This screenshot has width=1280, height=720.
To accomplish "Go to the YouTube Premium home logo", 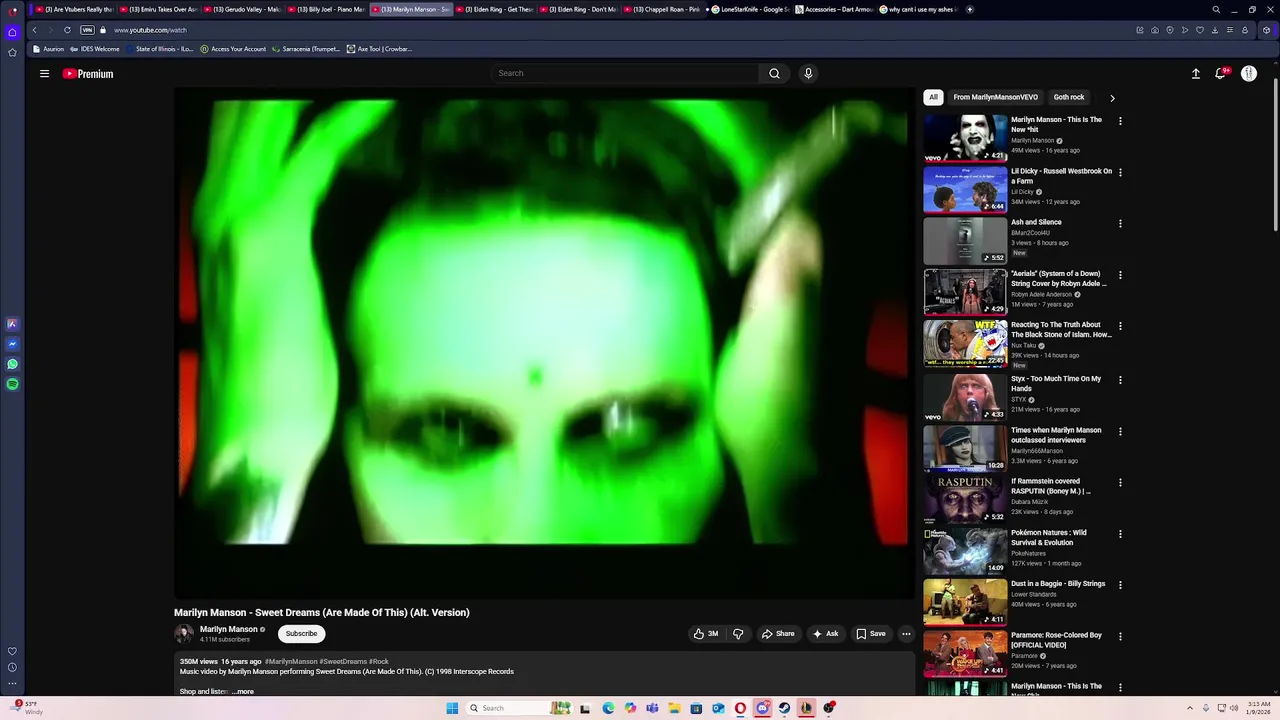I will (x=88, y=74).
